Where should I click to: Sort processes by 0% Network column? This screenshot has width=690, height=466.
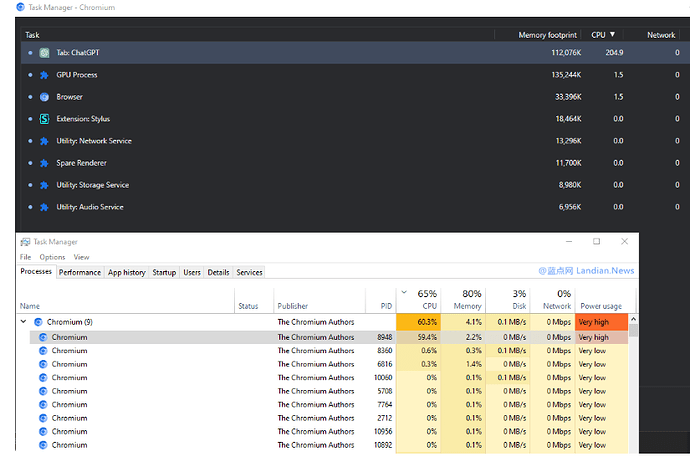553,300
